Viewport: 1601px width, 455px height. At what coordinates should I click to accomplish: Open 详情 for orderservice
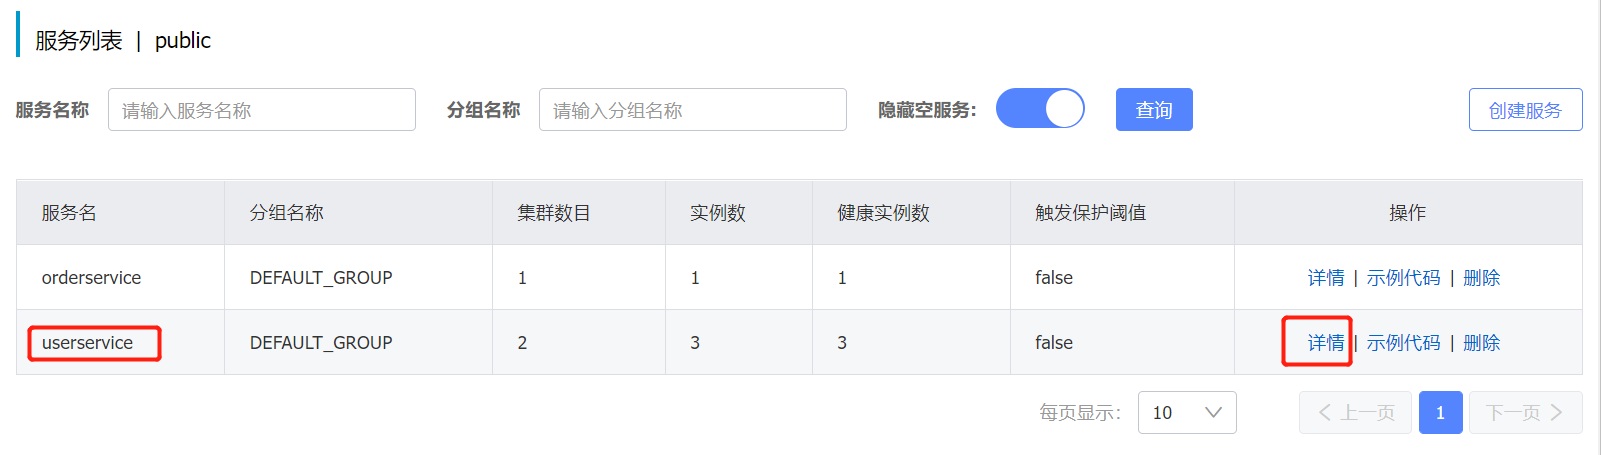(1326, 278)
